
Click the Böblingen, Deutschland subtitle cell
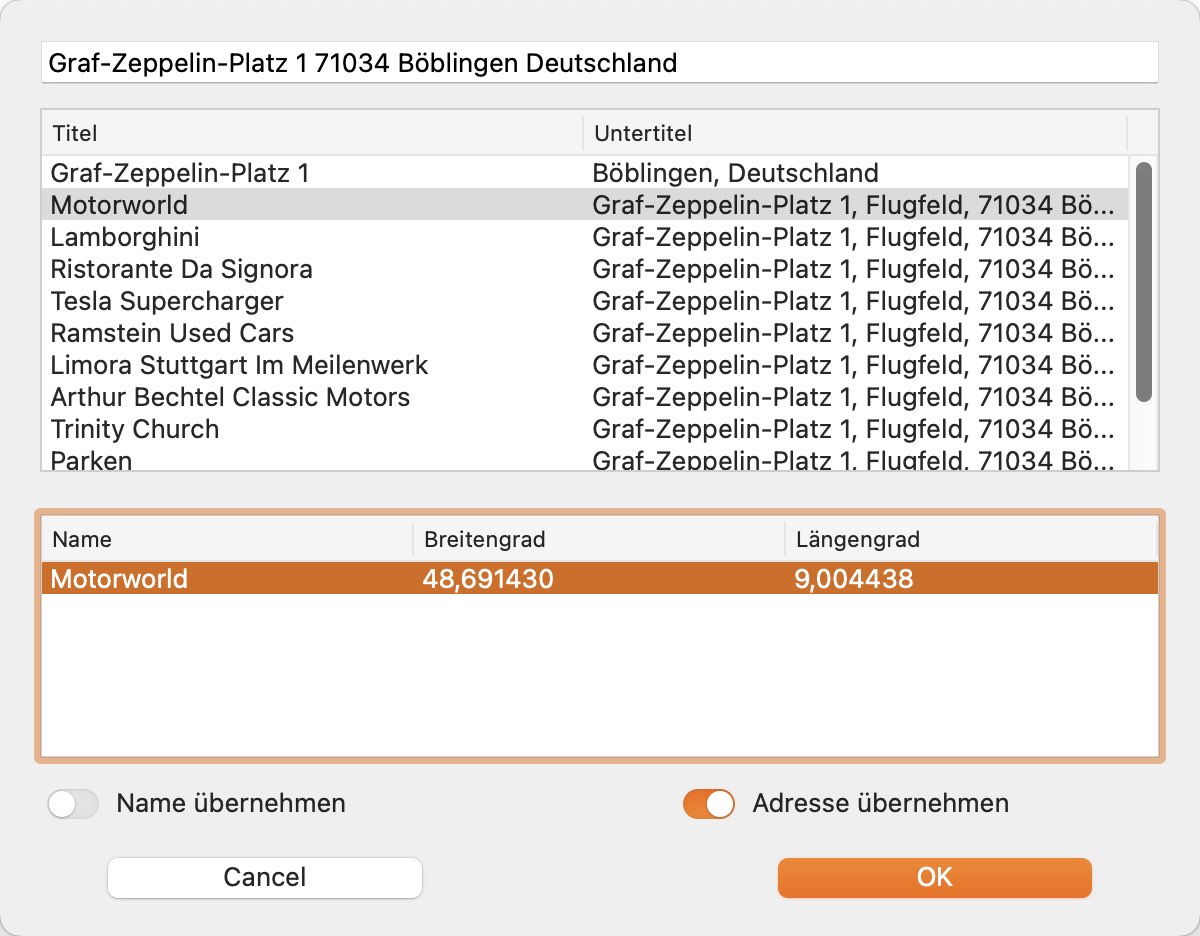tap(736, 173)
